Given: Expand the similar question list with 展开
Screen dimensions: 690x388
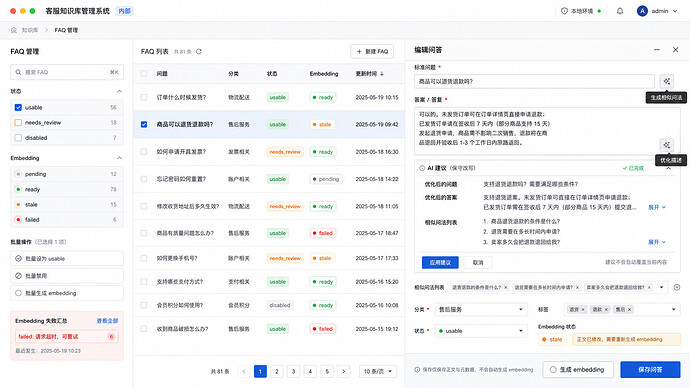Looking at the screenshot, I should point(657,242).
